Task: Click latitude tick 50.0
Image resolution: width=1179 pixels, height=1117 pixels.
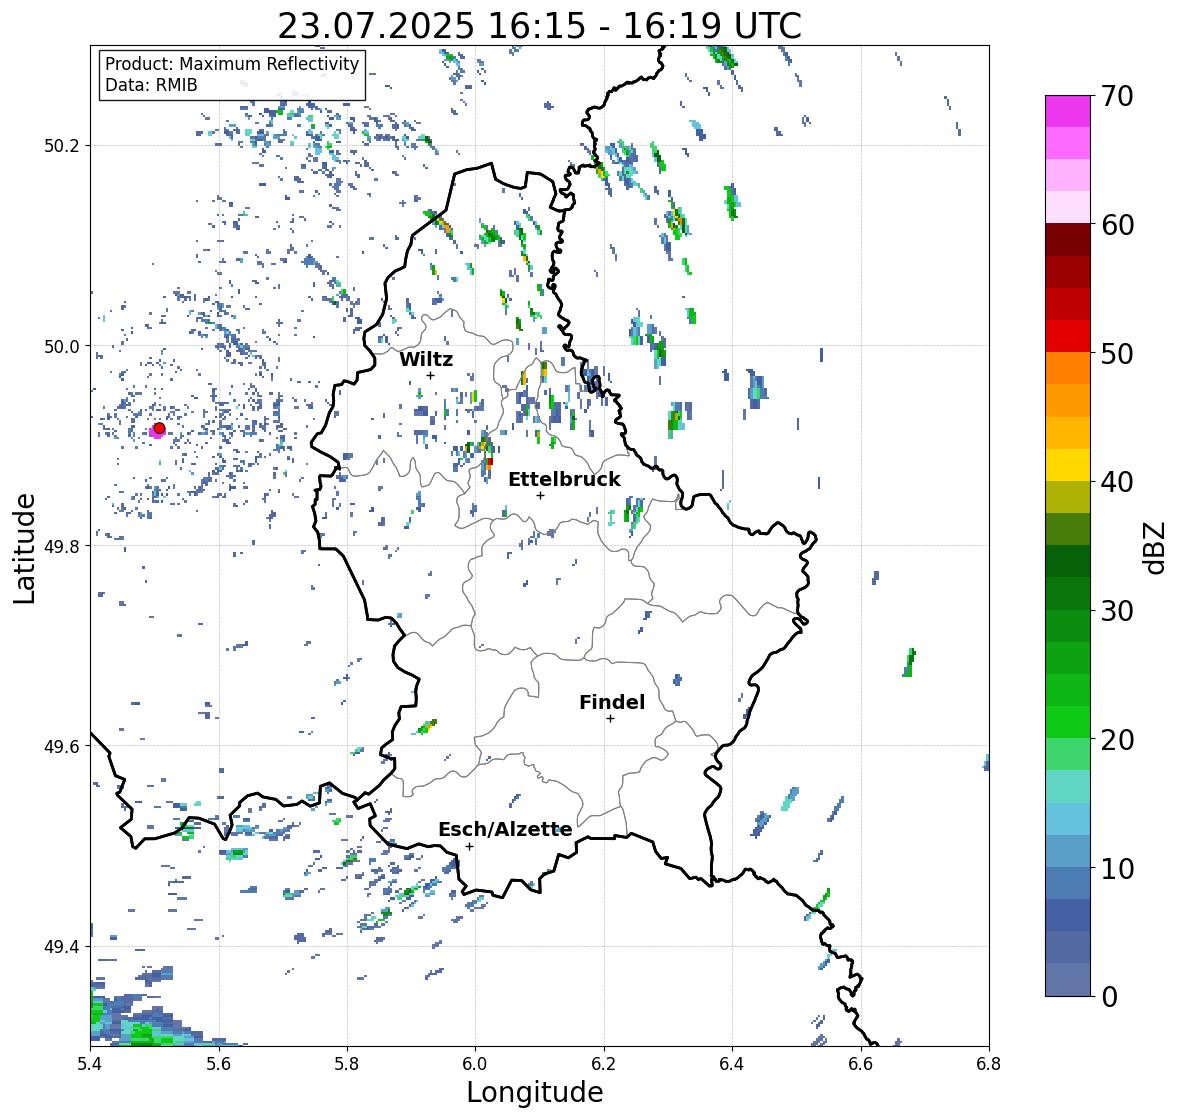Action: (x=62, y=347)
